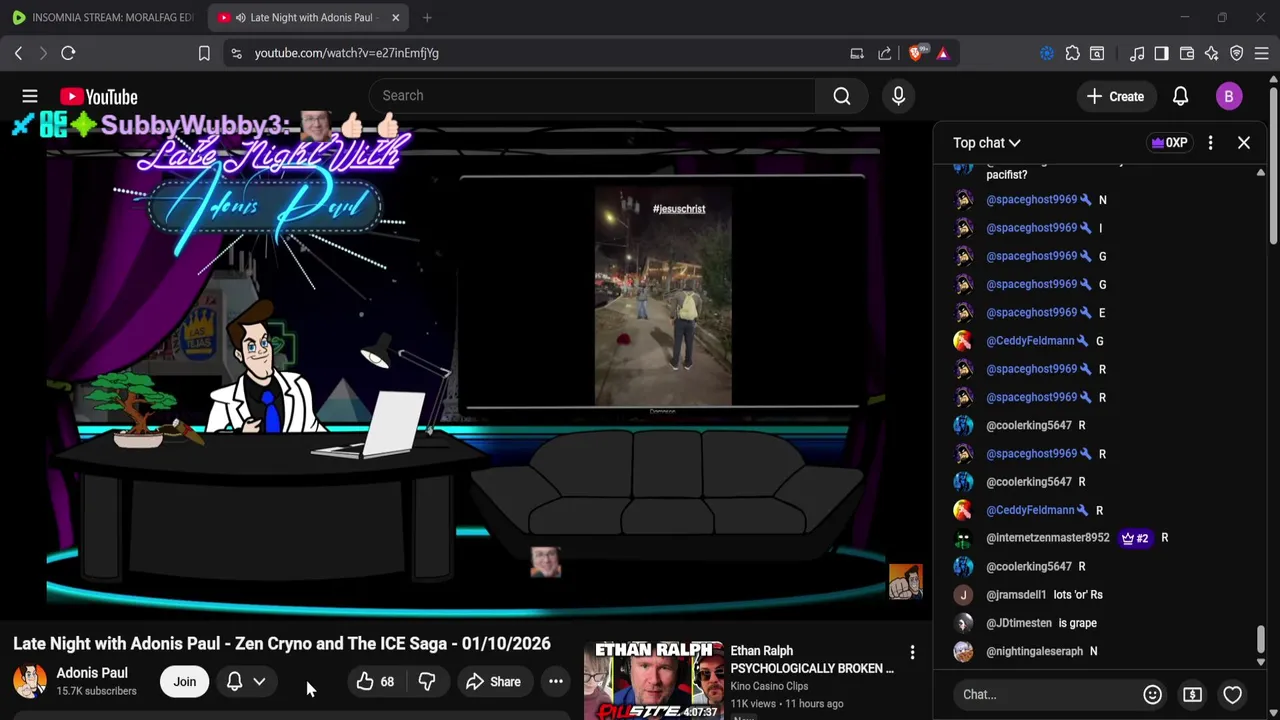This screenshot has height=720, width=1280.
Task: Open emoji picker in chat box
Action: tap(1152, 694)
